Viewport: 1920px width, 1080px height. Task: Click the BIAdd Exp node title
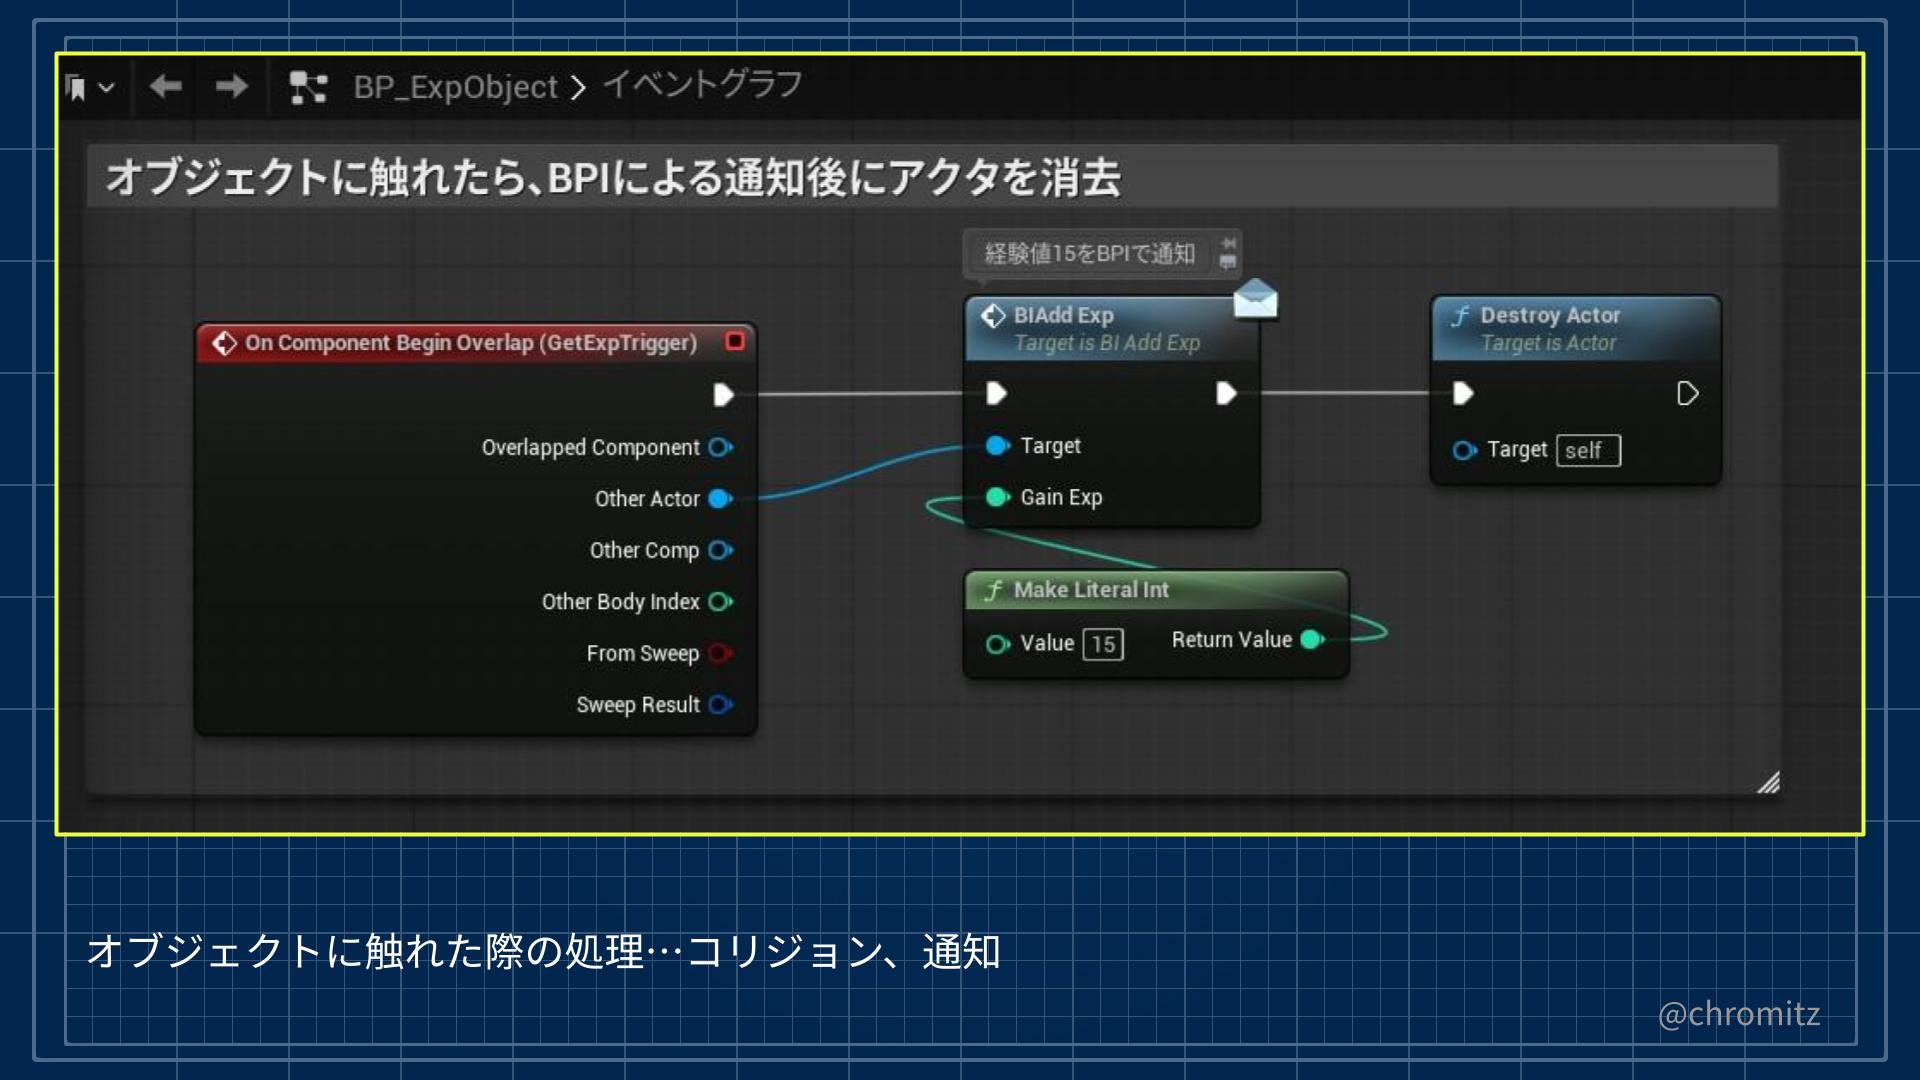point(1063,315)
